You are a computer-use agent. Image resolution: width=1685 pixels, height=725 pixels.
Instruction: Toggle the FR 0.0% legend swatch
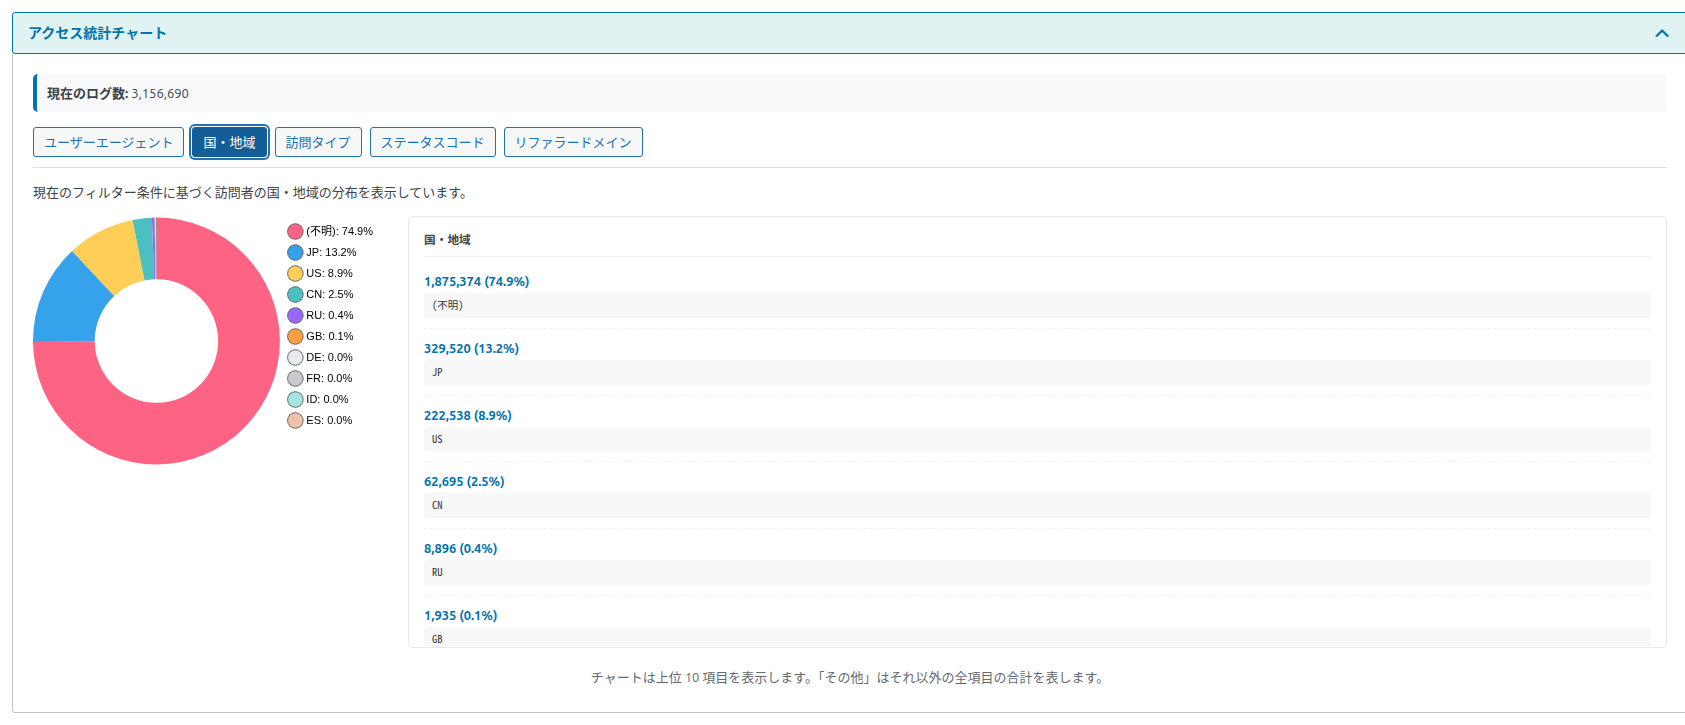pyautogui.click(x=295, y=378)
